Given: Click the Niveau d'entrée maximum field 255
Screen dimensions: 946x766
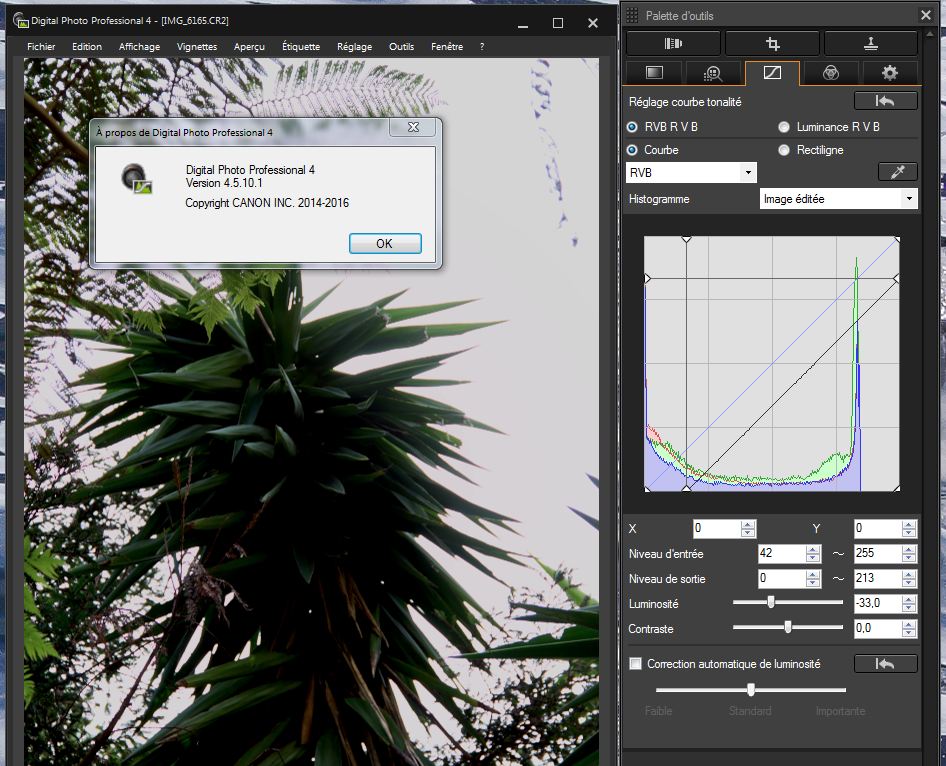Looking at the screenshot, I should point(878,554).
